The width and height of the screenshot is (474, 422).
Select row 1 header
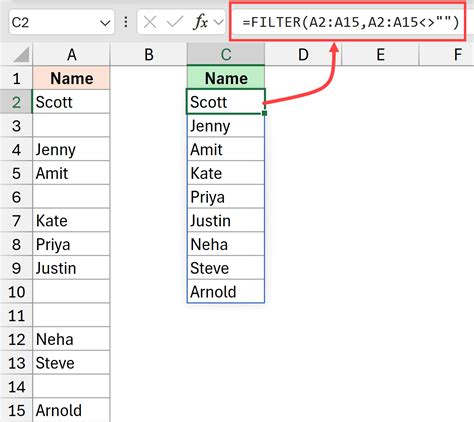click(16, 78)
